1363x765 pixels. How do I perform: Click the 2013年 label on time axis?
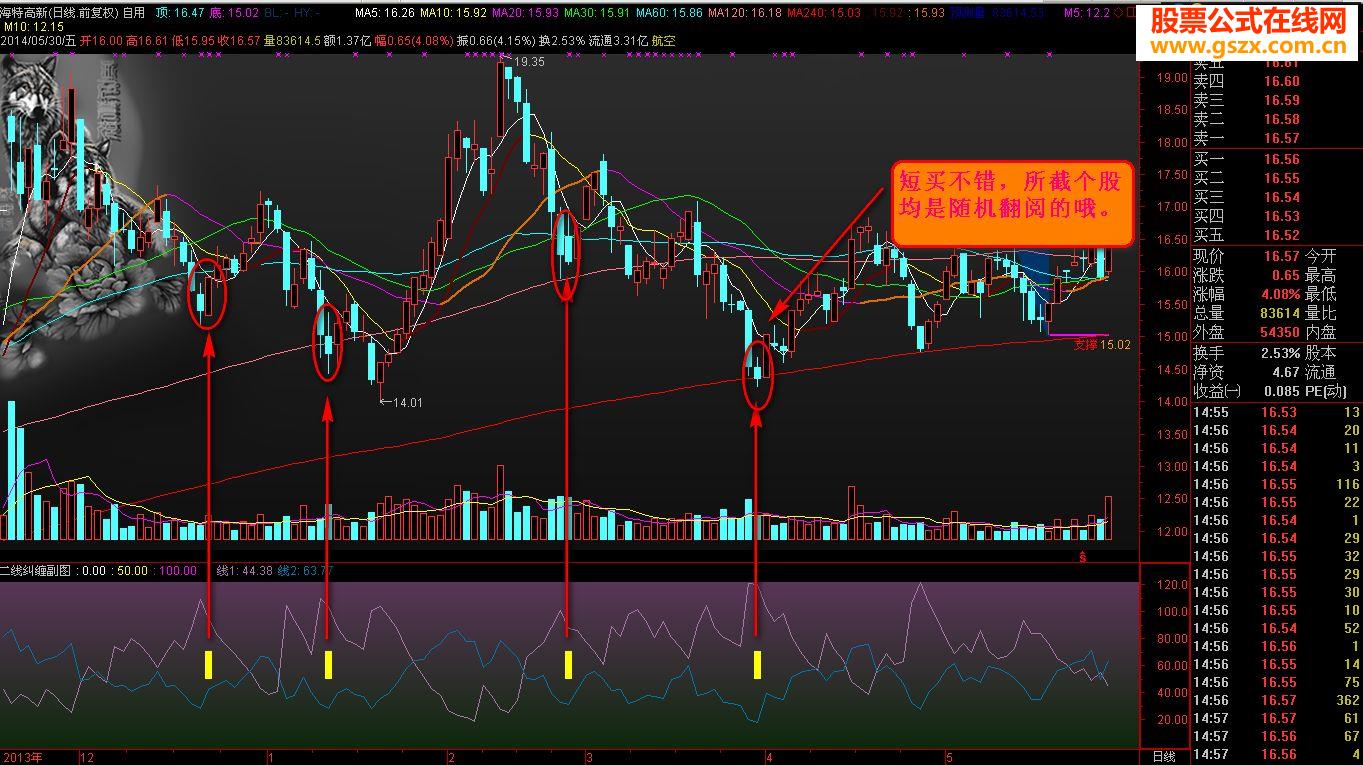pos(21,758)
